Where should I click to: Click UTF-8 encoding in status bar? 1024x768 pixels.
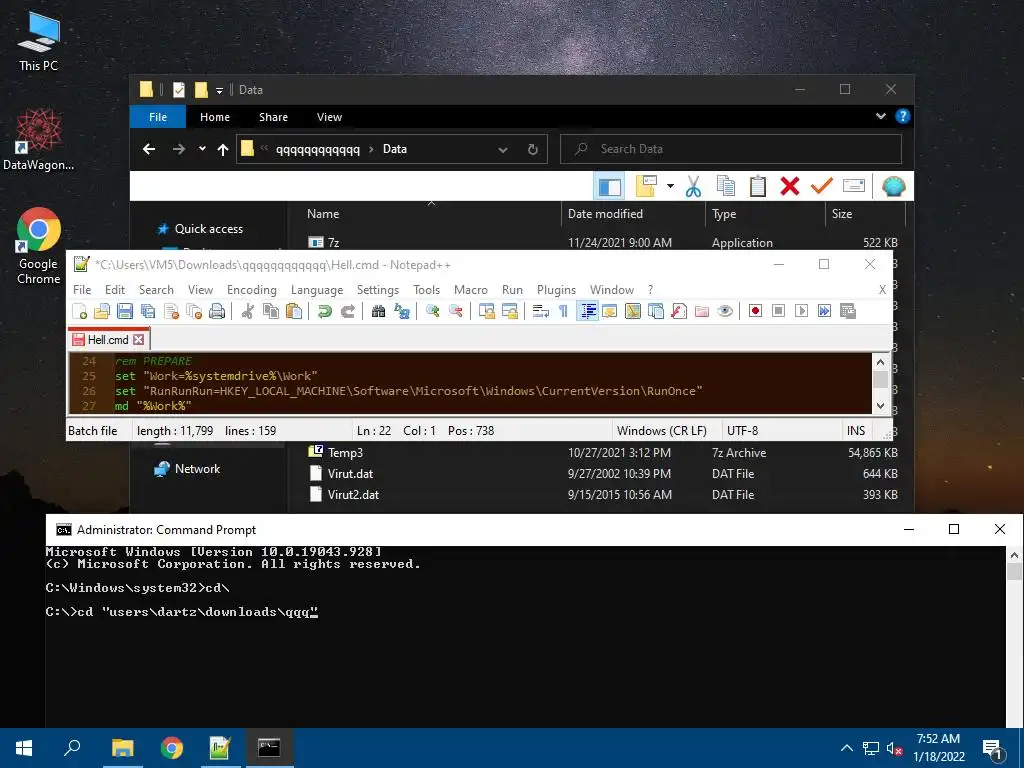point(743,431)
